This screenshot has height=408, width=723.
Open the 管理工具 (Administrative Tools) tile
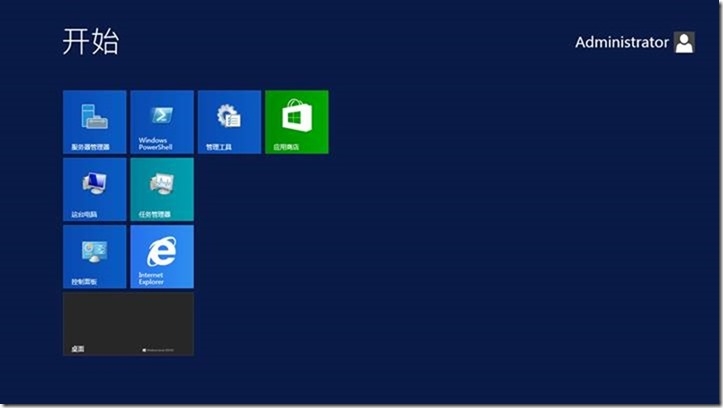point(229,122)
